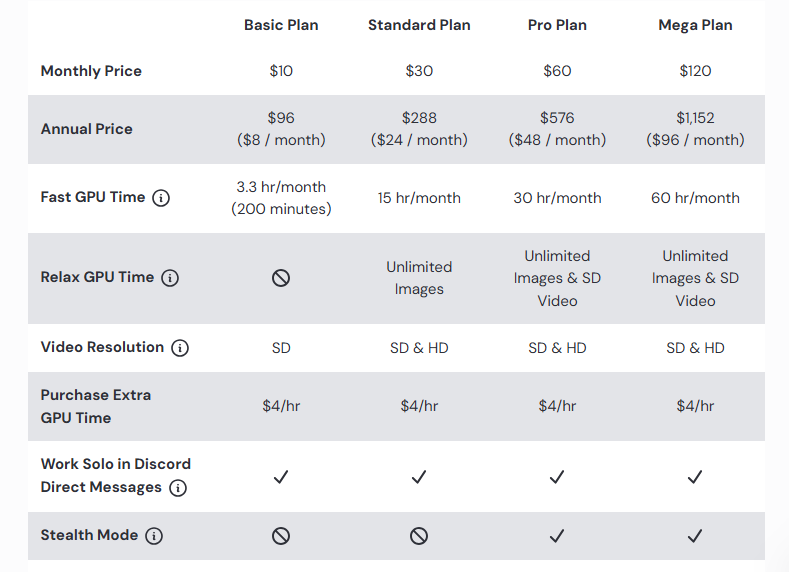Viewport: 789px width, 572px height.
Task: Choose the Pro Plan column header
Action: [x=557, y=25]
